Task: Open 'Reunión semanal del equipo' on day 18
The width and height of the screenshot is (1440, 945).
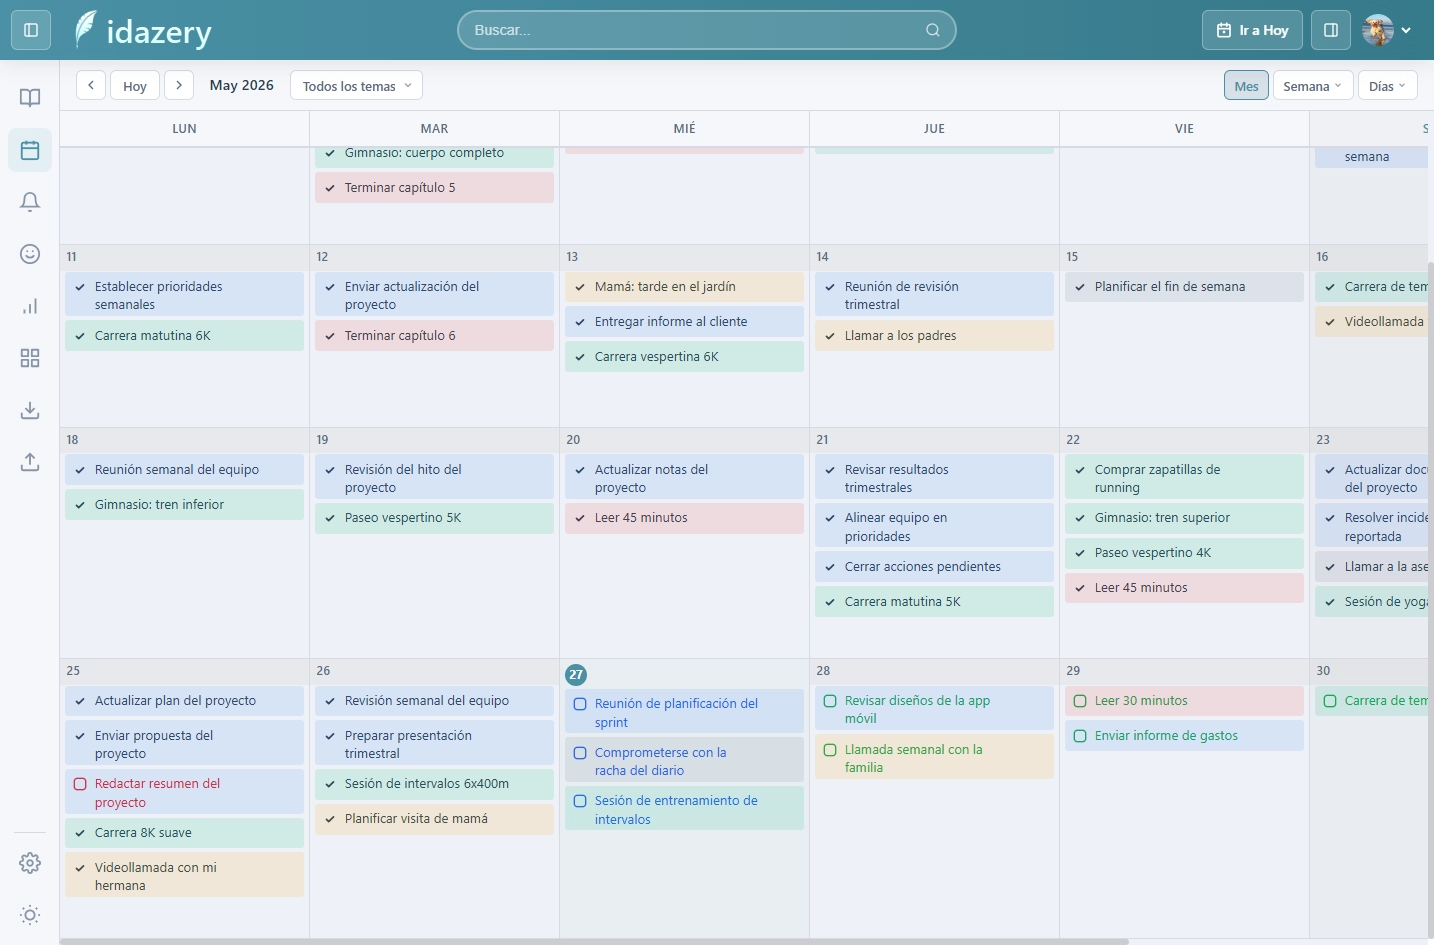Action: click(184, 470)
